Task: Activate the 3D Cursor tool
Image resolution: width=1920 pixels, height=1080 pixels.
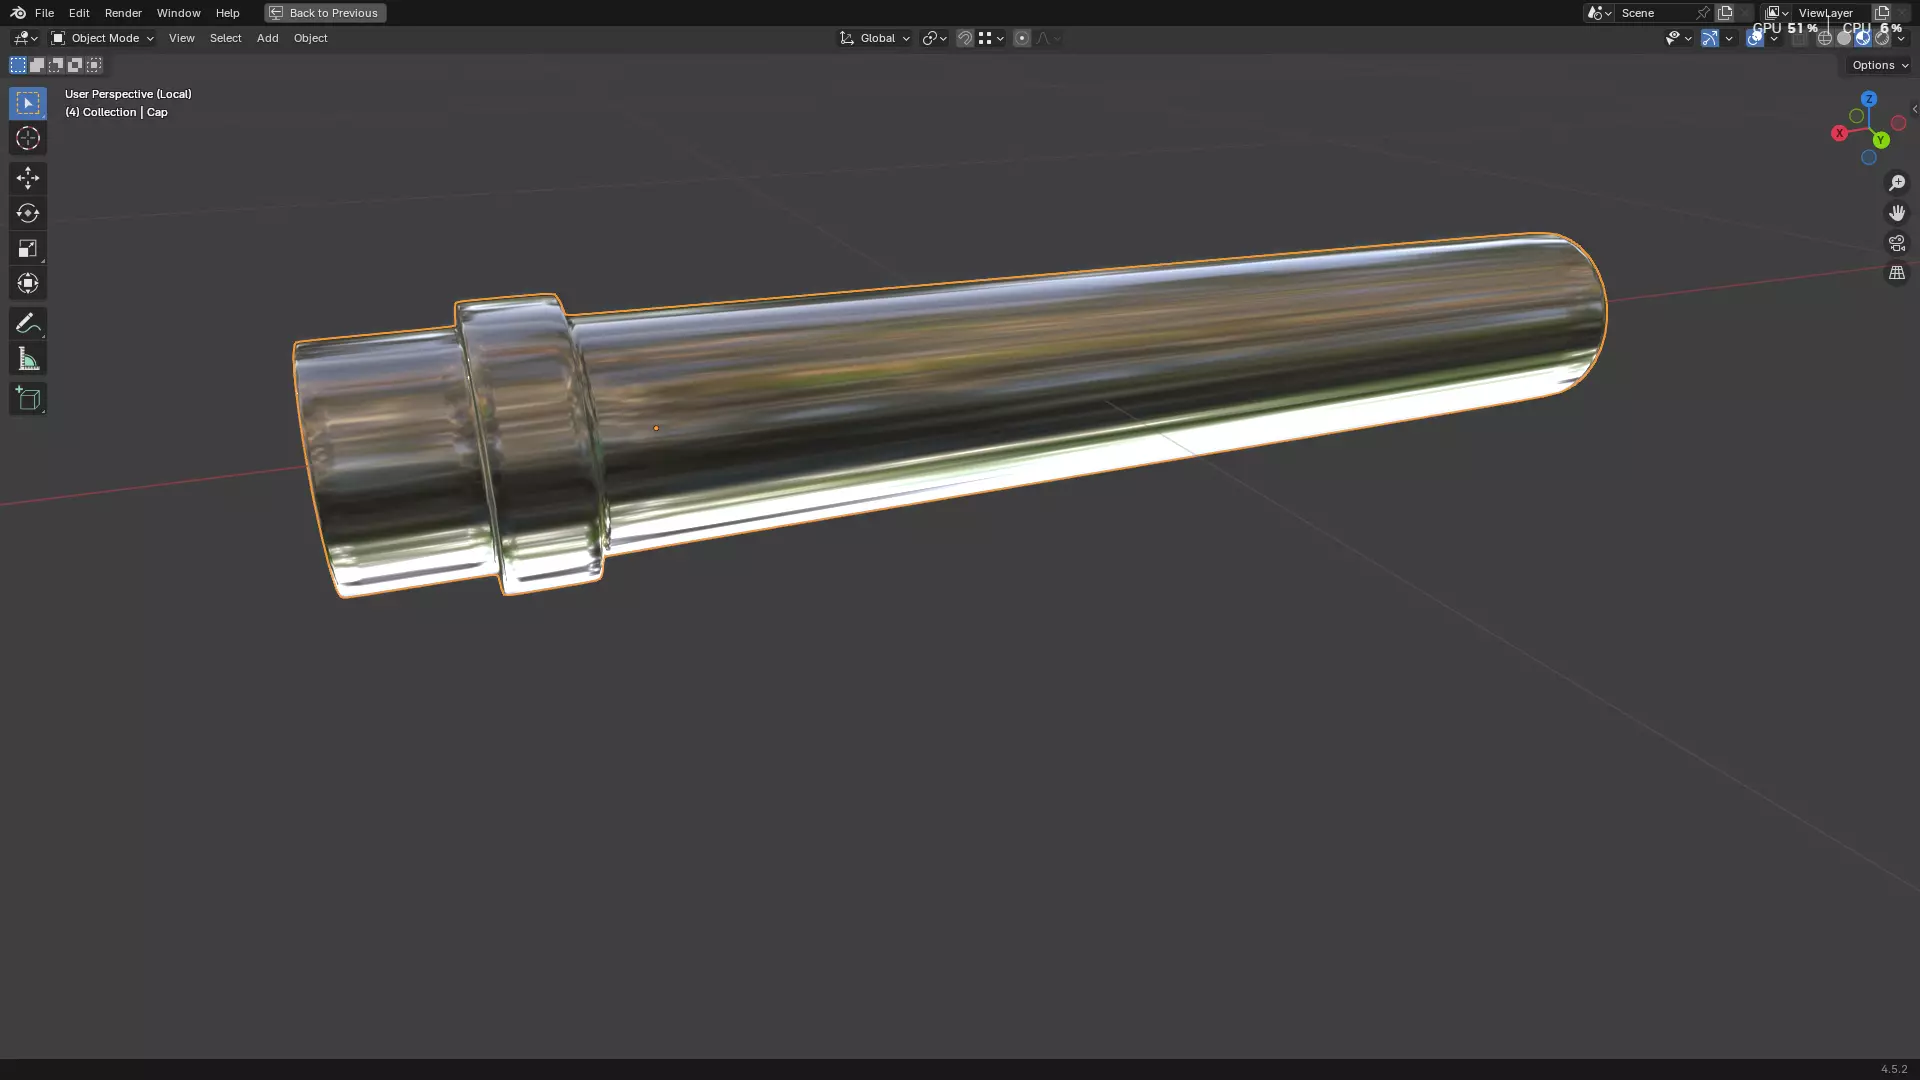Action: (28, 138)
